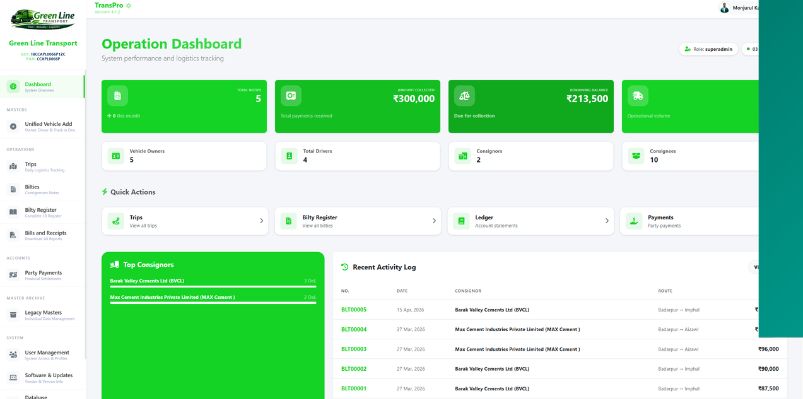Open Trips in the sidebar menu
This screenshot has width=803, height=399.
(43, 166)
